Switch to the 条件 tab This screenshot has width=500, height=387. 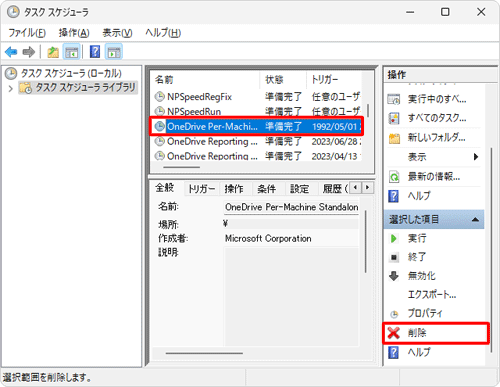267,189
